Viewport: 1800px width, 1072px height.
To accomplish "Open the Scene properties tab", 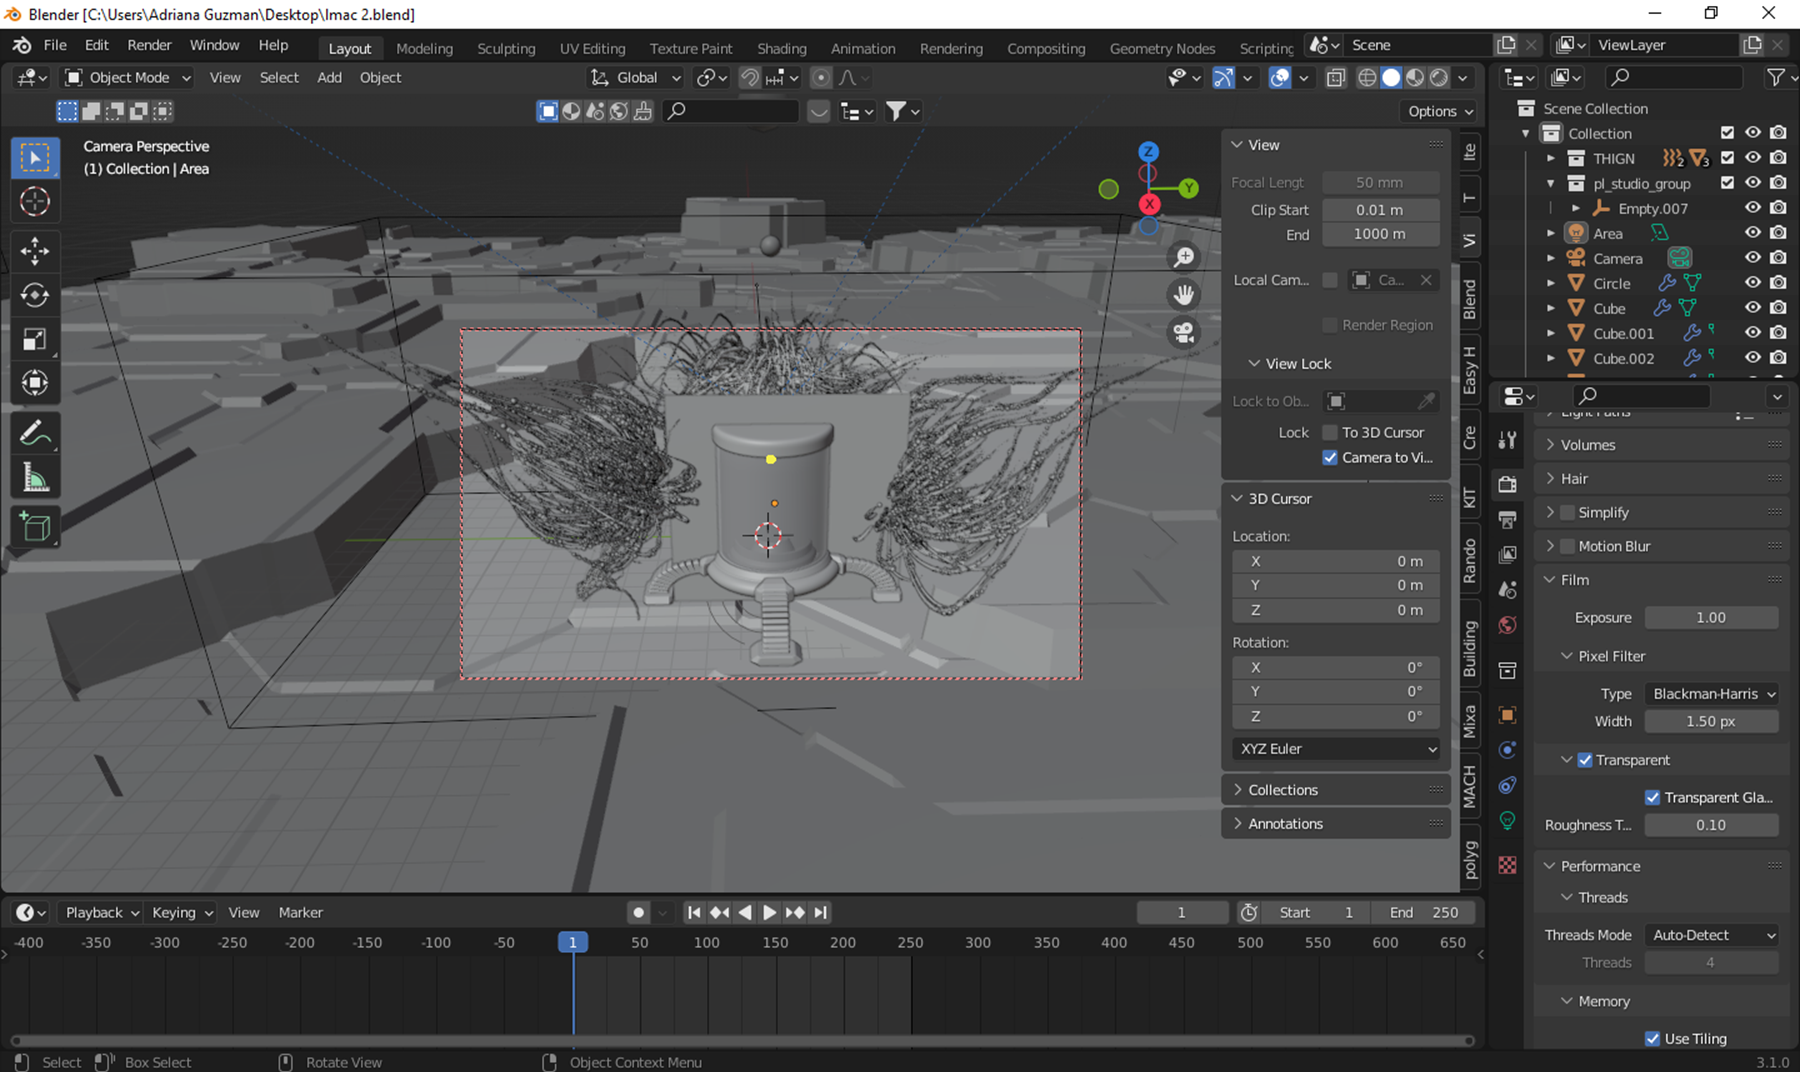I will [x=1507, y=590].
